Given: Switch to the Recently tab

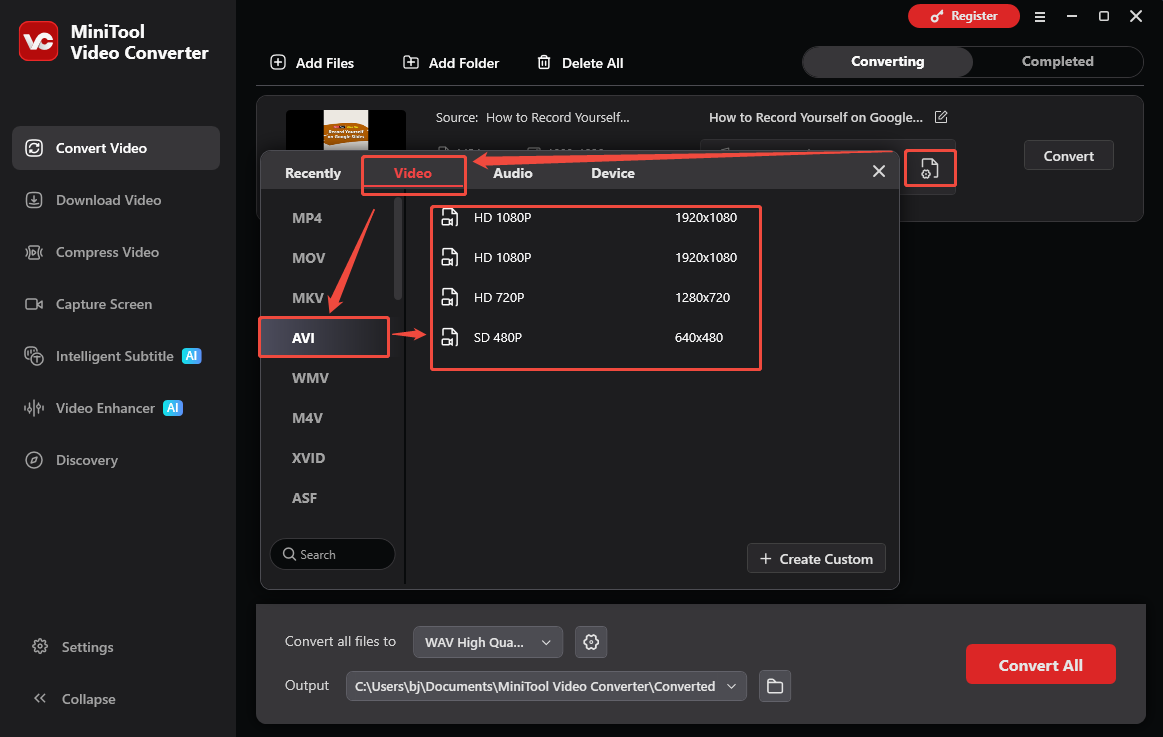Looking at the screenshot, I should point(313,173).
